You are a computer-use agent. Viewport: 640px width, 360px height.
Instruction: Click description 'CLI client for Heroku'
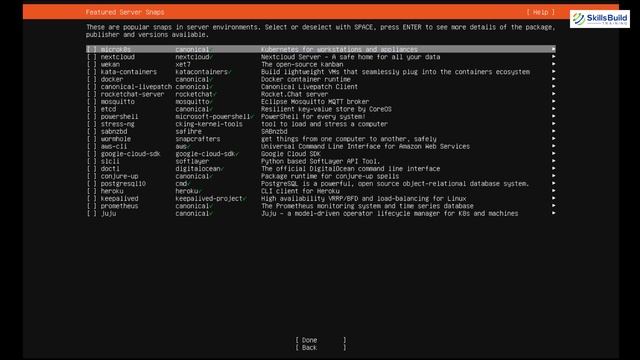300,191
